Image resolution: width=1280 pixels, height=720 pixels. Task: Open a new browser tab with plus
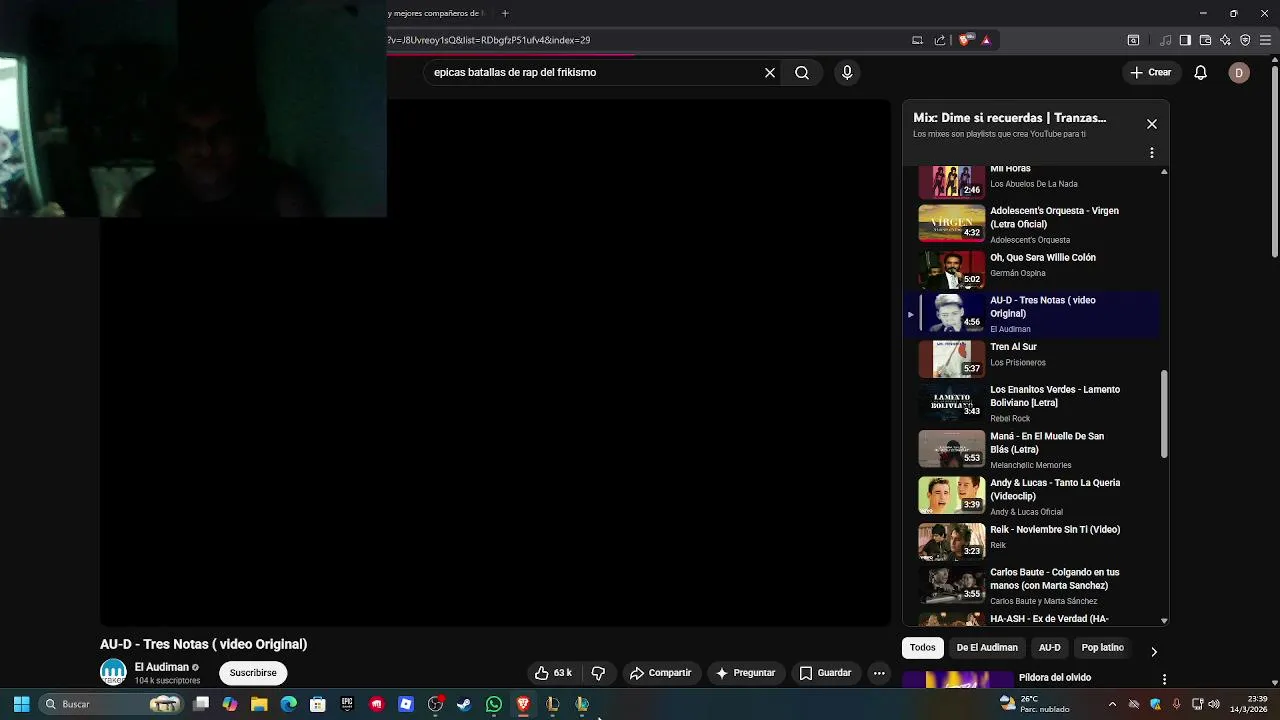click(x=505, y=13)
